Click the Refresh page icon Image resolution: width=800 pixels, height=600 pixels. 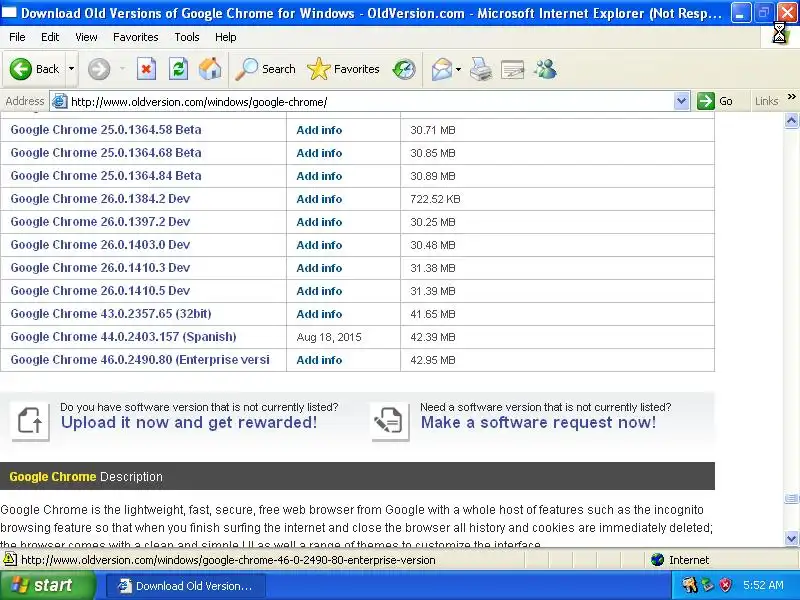[x=179, y=69]
